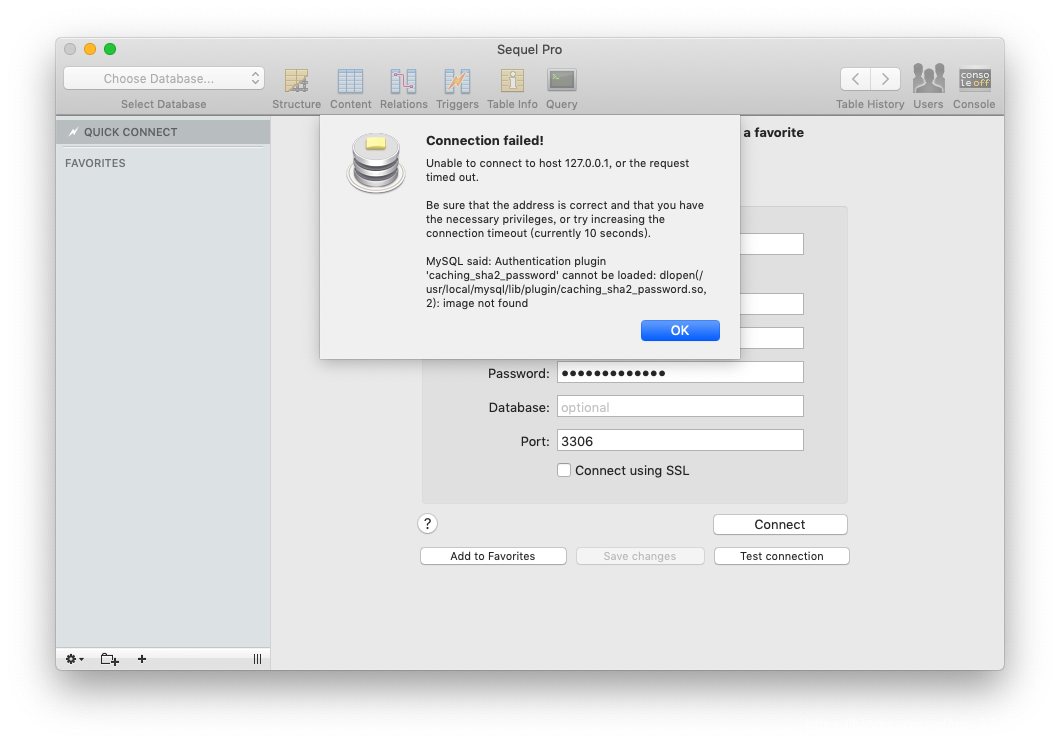Minimize window with yellow button

click(90, 49)
